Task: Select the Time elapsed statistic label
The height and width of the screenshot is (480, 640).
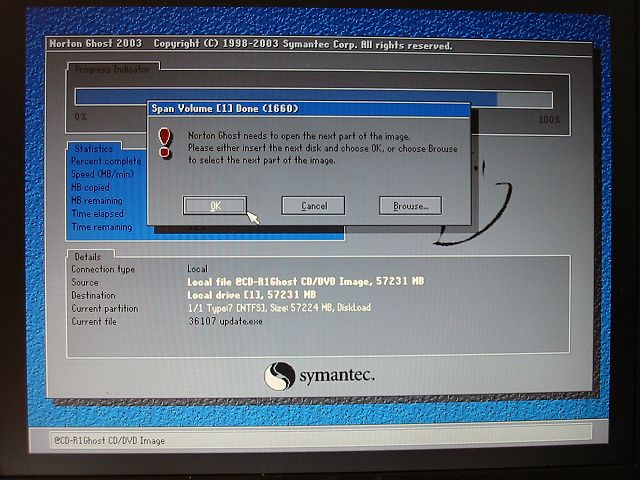Action: click(x=96, y=214)
